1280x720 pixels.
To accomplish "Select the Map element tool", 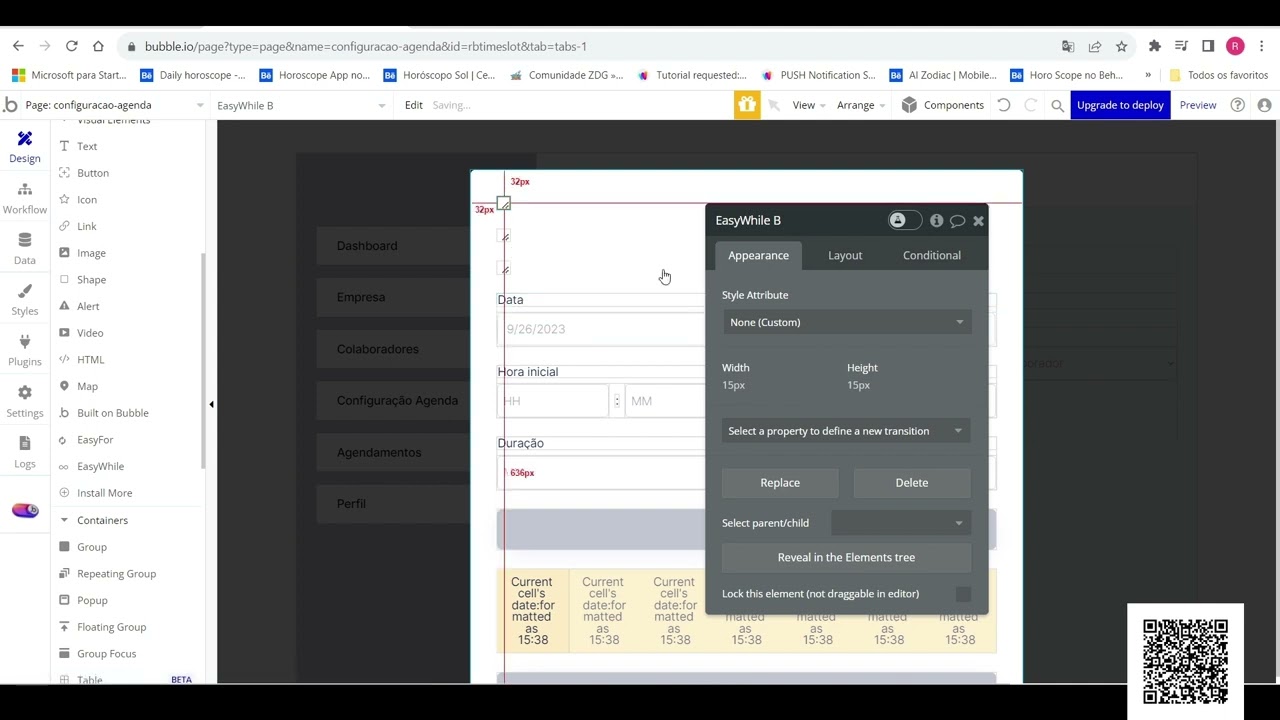I will [x=87, y=386].
